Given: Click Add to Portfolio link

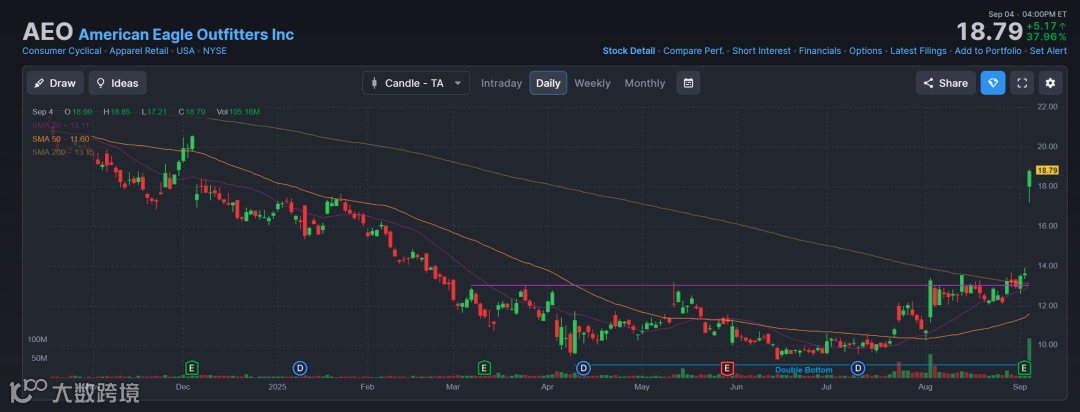Looking at the screenshot, I should pos(988,51).
